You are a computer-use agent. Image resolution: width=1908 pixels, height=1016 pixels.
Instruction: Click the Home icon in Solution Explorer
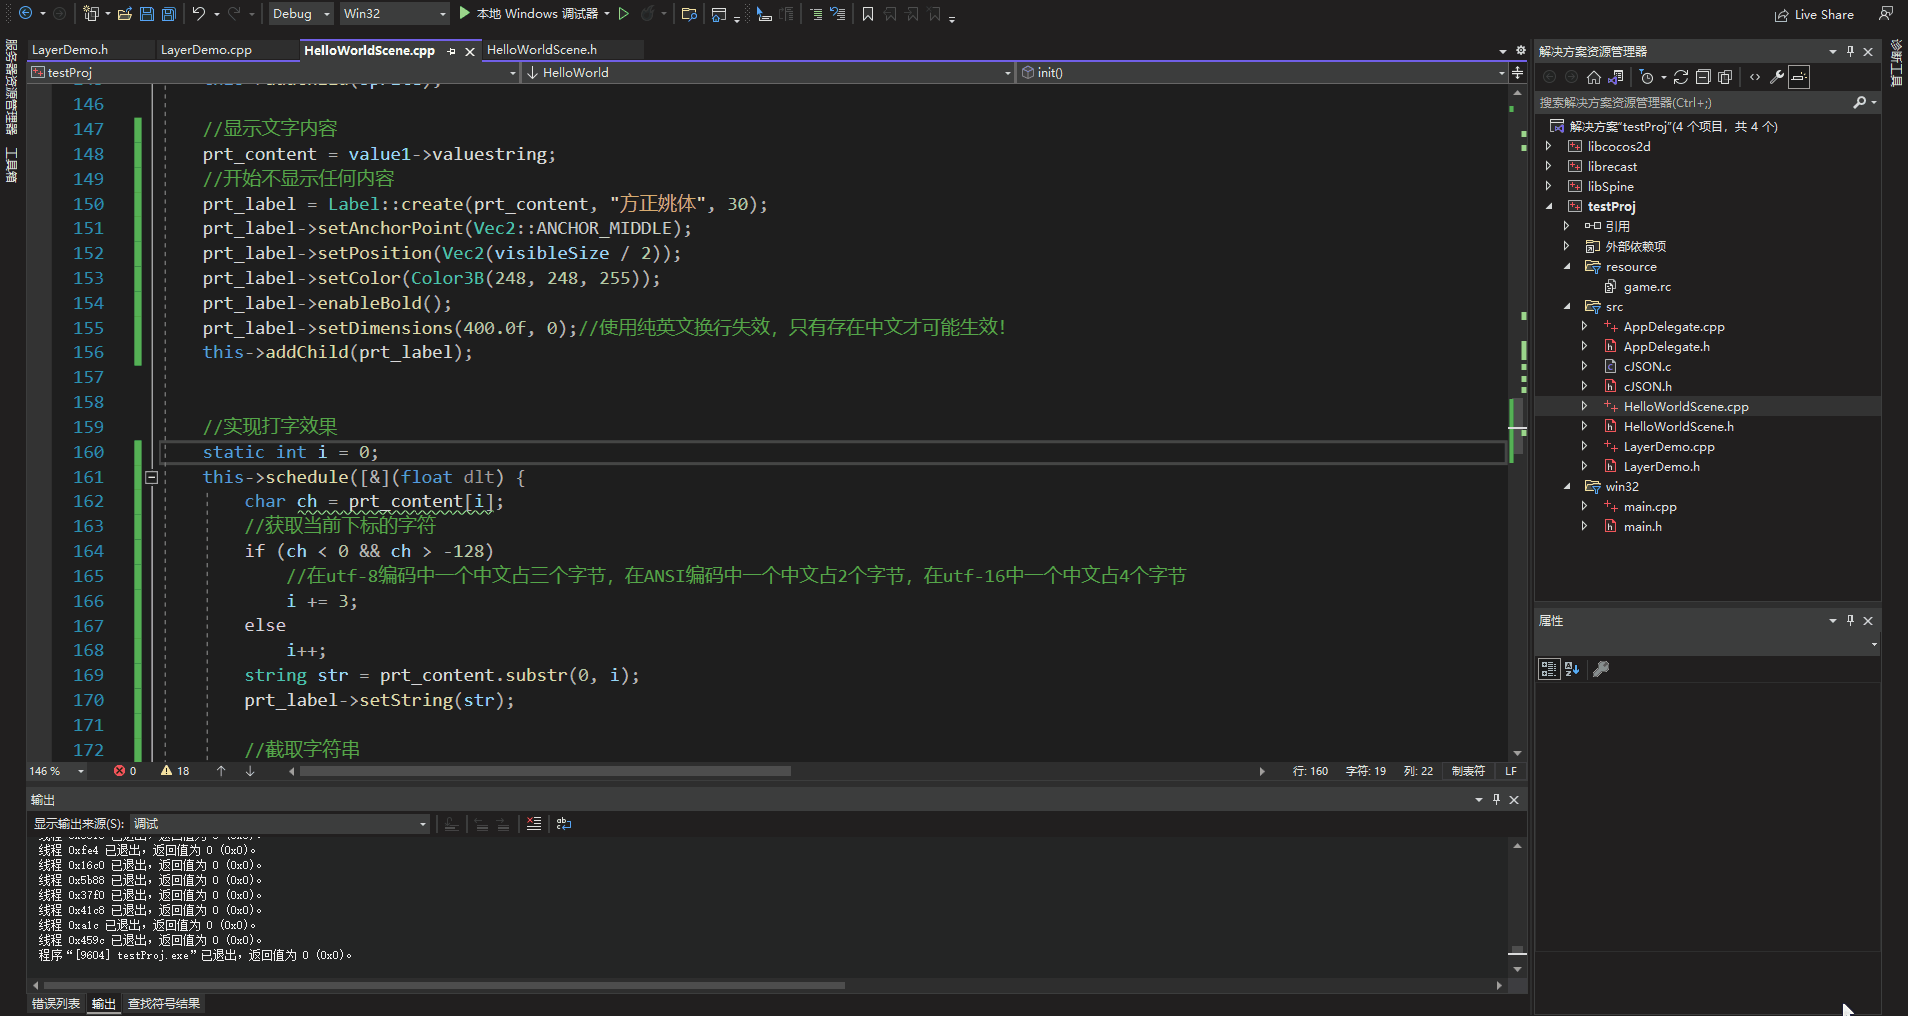1594,77
